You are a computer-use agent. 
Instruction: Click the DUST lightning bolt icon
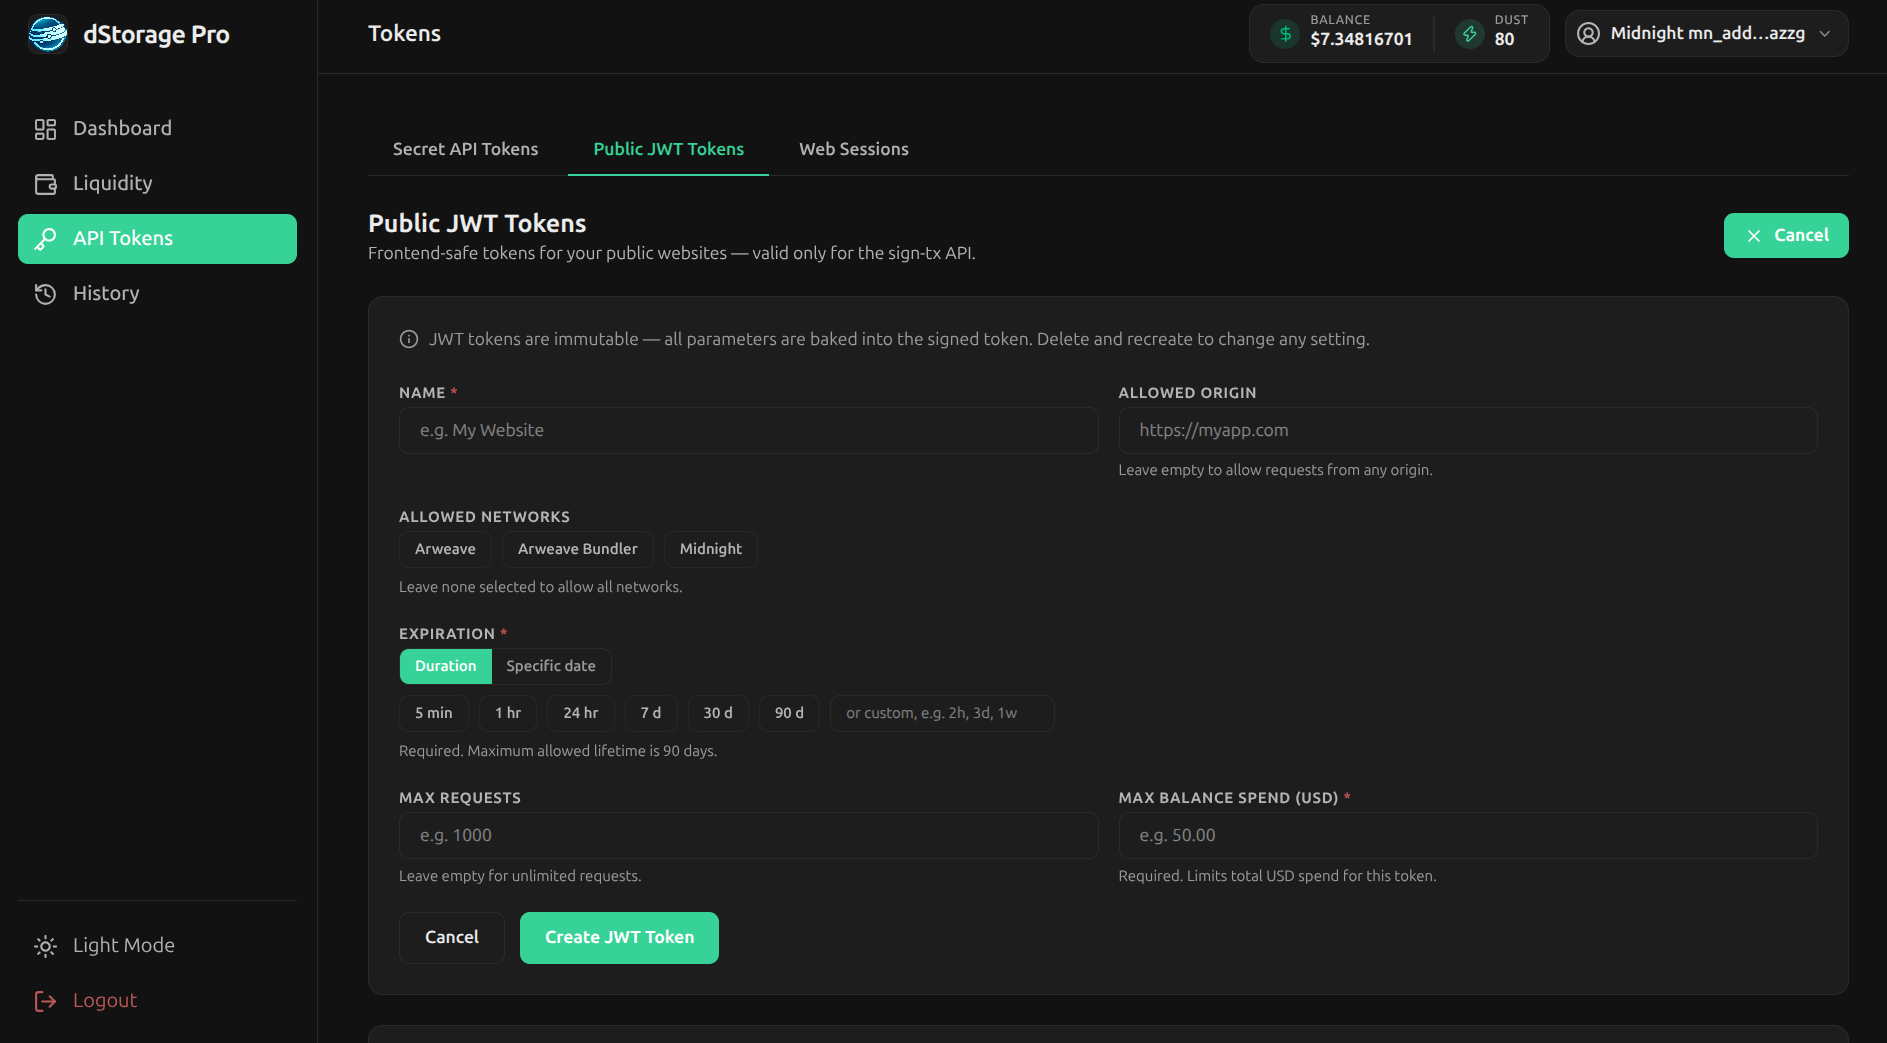point(1469,34)
